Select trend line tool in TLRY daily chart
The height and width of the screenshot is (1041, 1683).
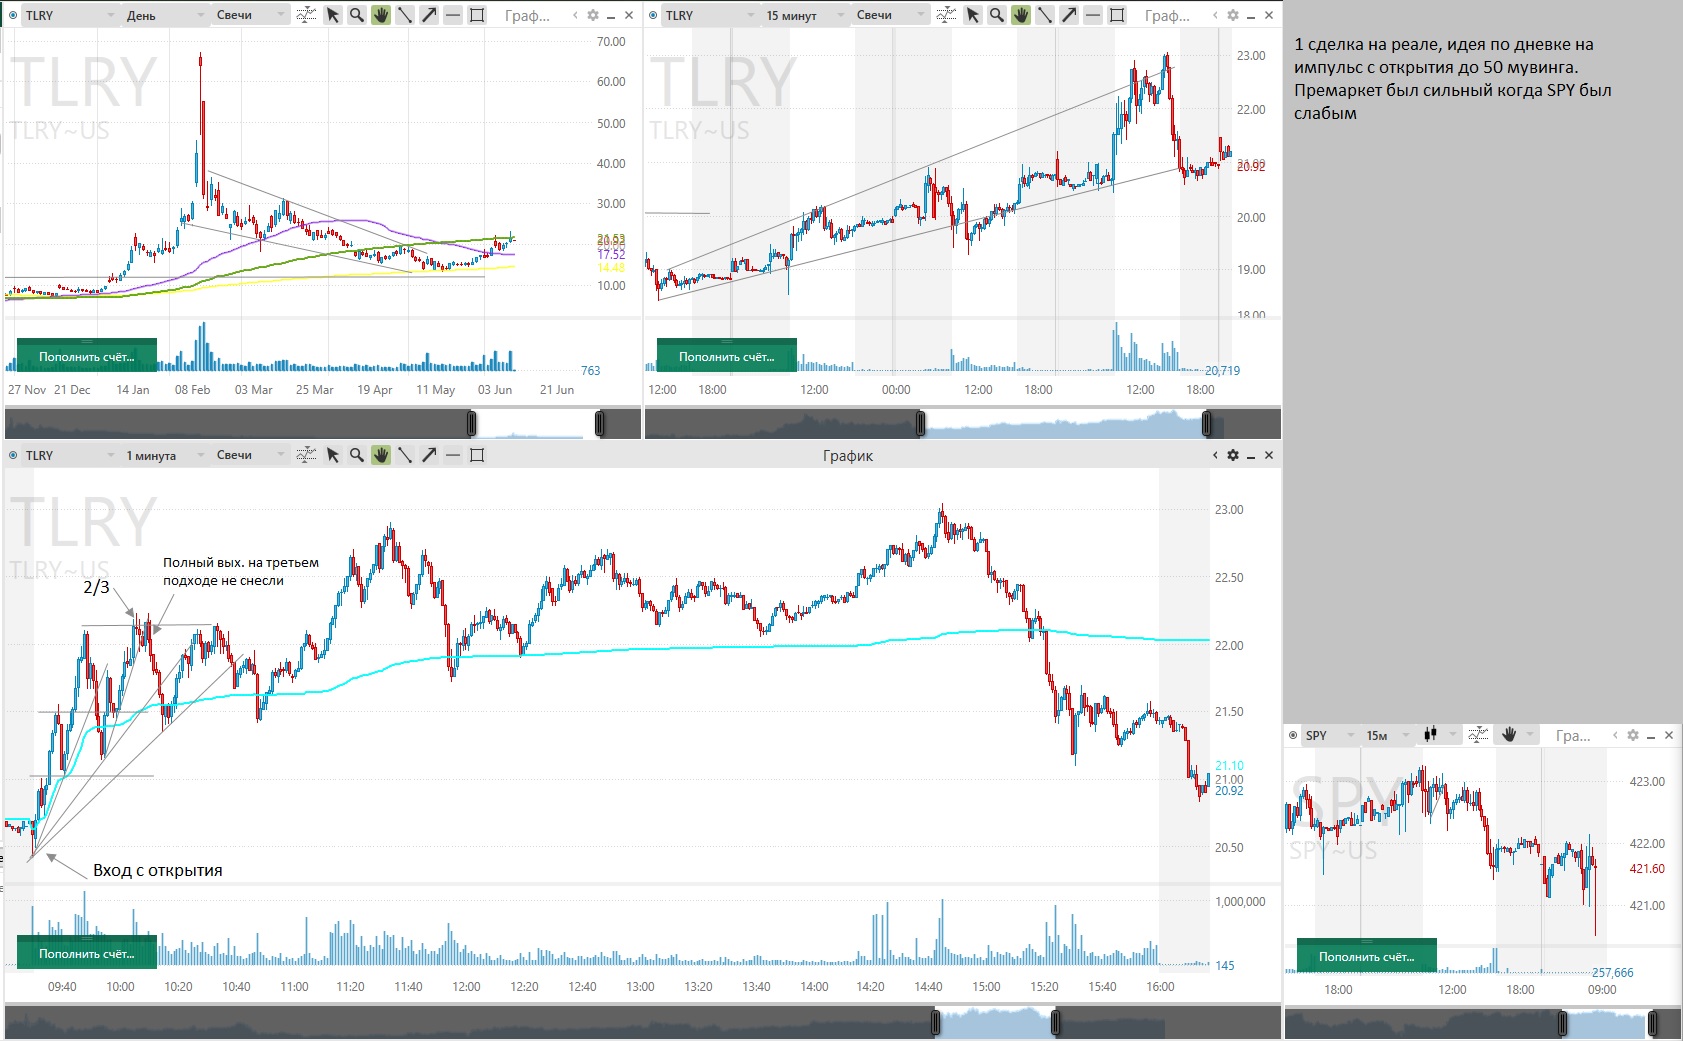405,15
